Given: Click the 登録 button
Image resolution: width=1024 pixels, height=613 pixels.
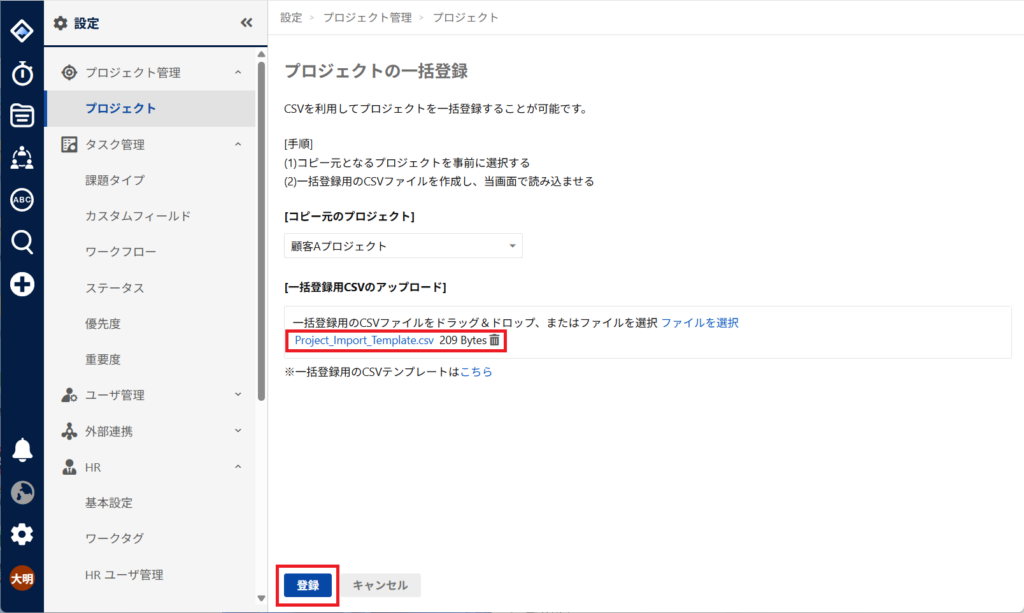Looking at the screenshot, I should [x=307, y=585].
